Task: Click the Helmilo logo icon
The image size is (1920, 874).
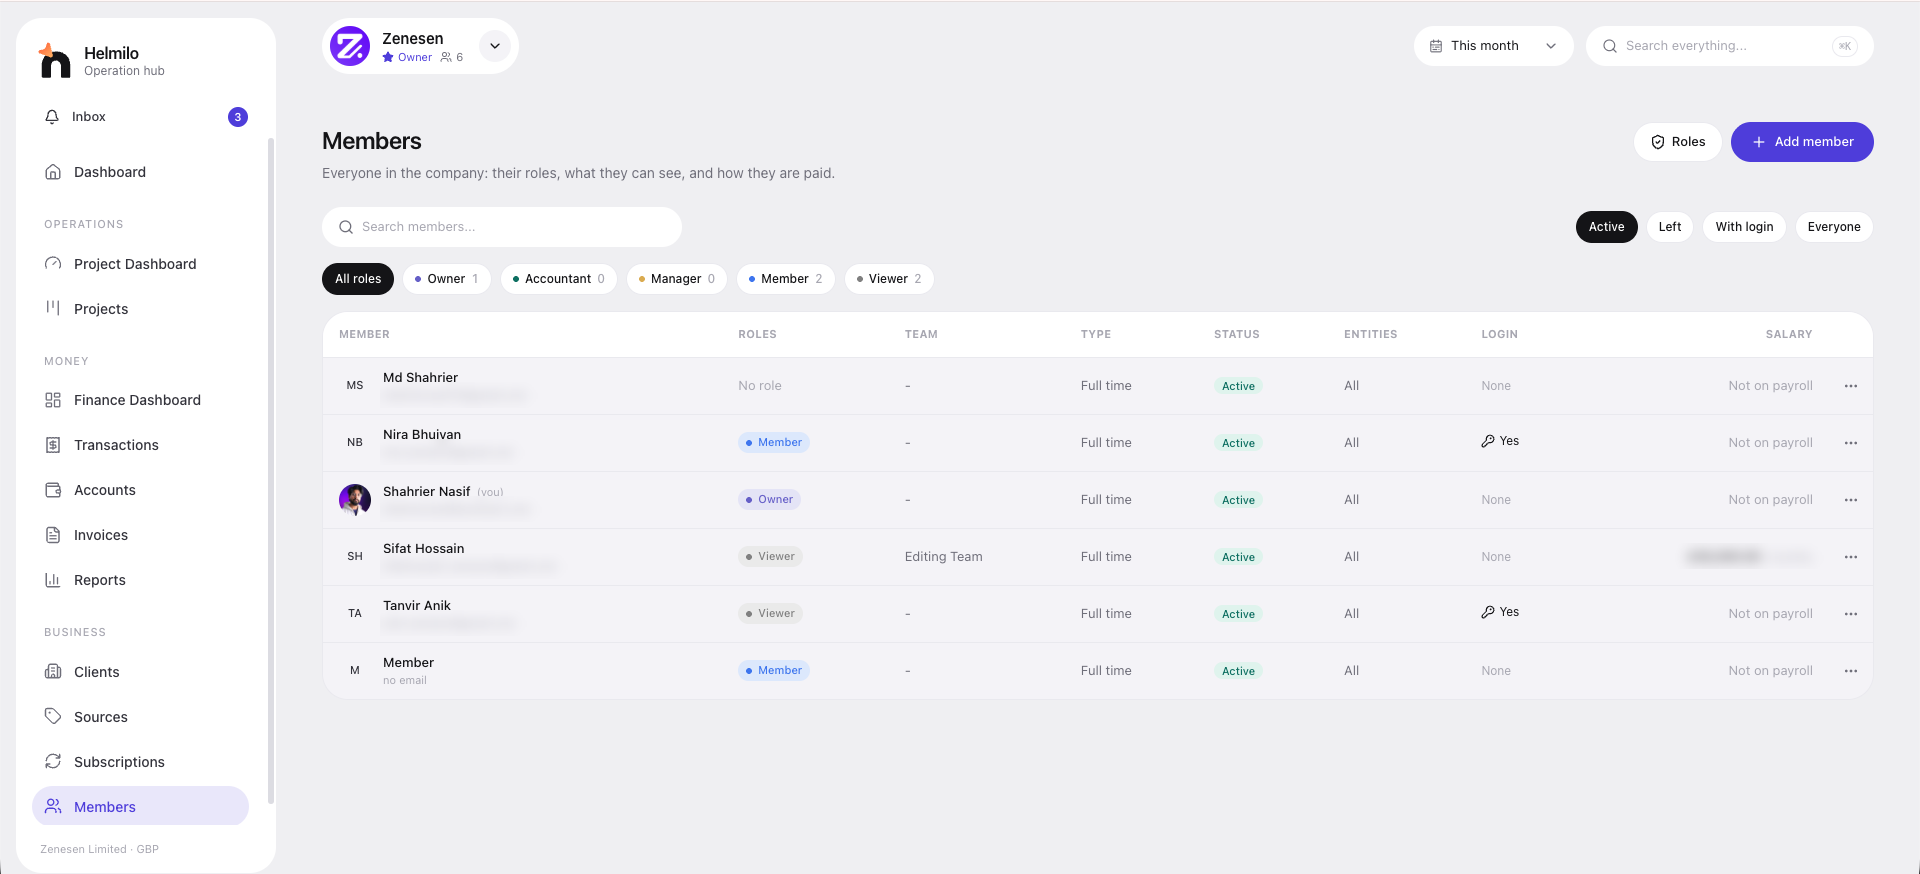Action: pos(54,60)
